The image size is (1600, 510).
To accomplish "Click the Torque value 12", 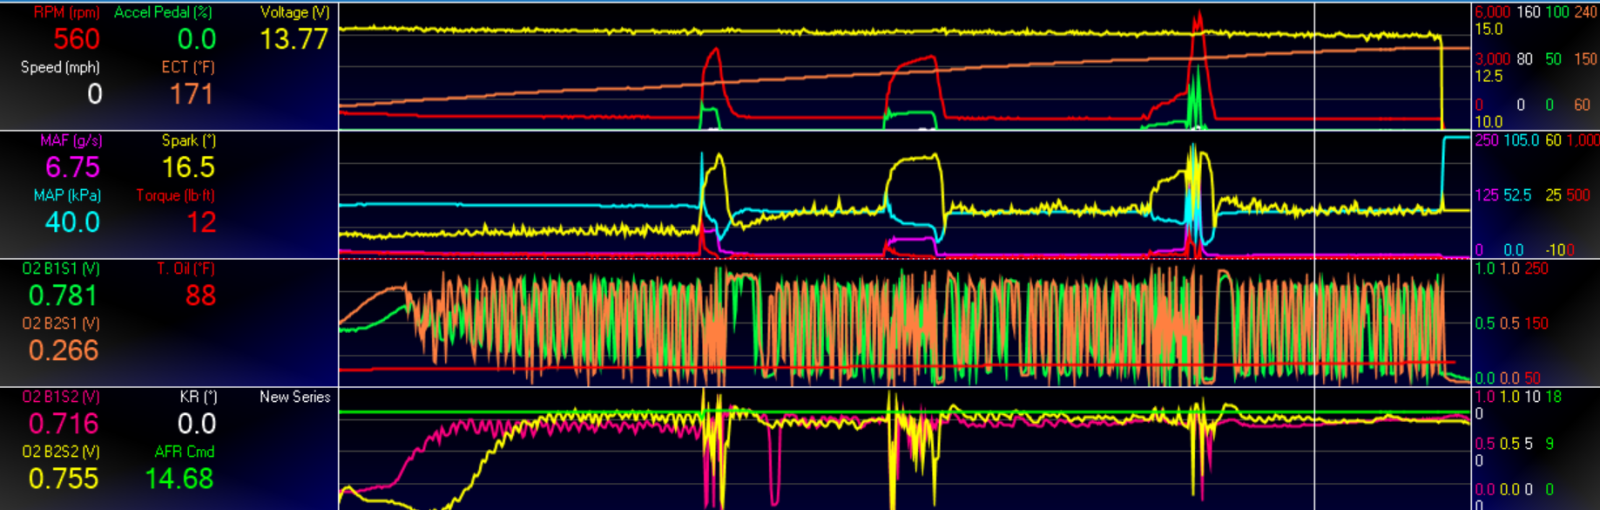I will 202,222.
